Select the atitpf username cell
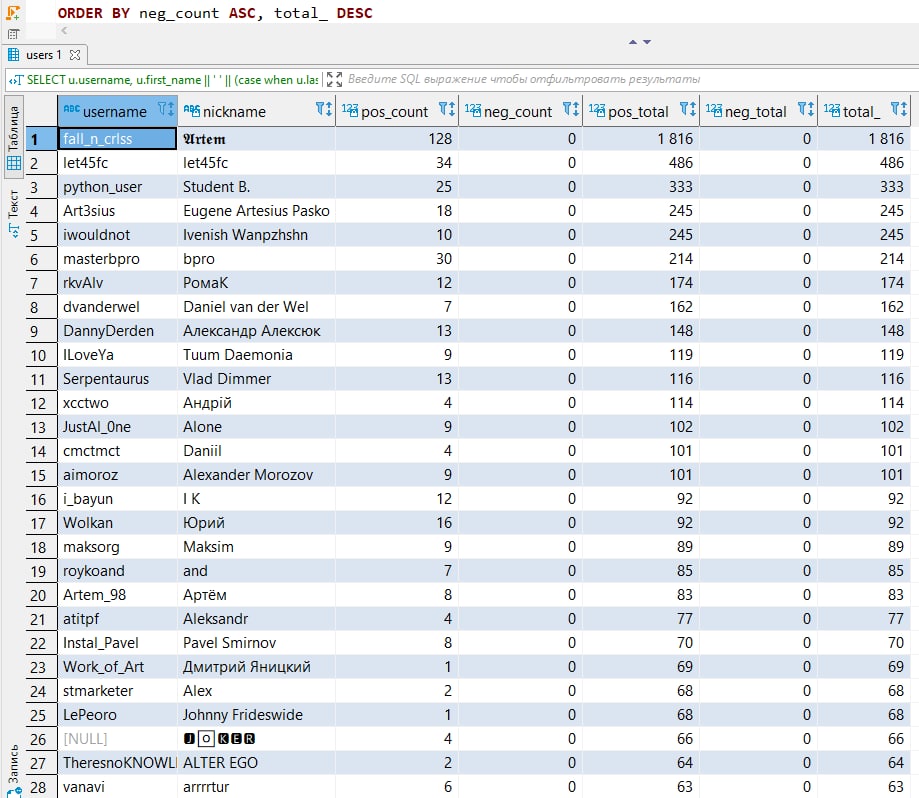Image resolution: width=919 pixels, height=798 pixels. [117, 619]
